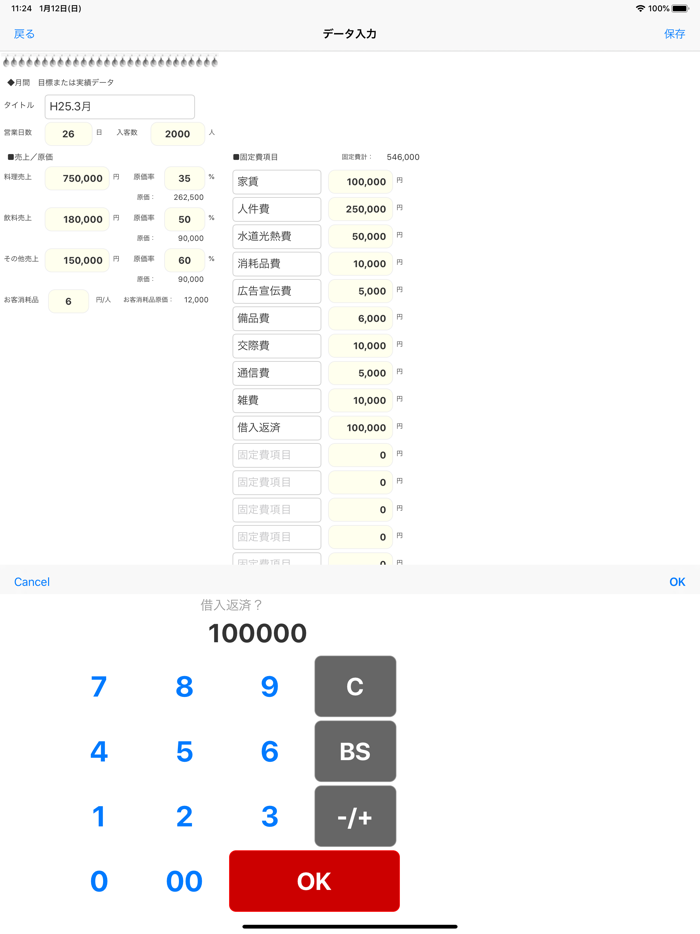This screenshot has width=700, height=934.
Task: Tap the blue OK link above keypad
Action: tap(677, 582)
